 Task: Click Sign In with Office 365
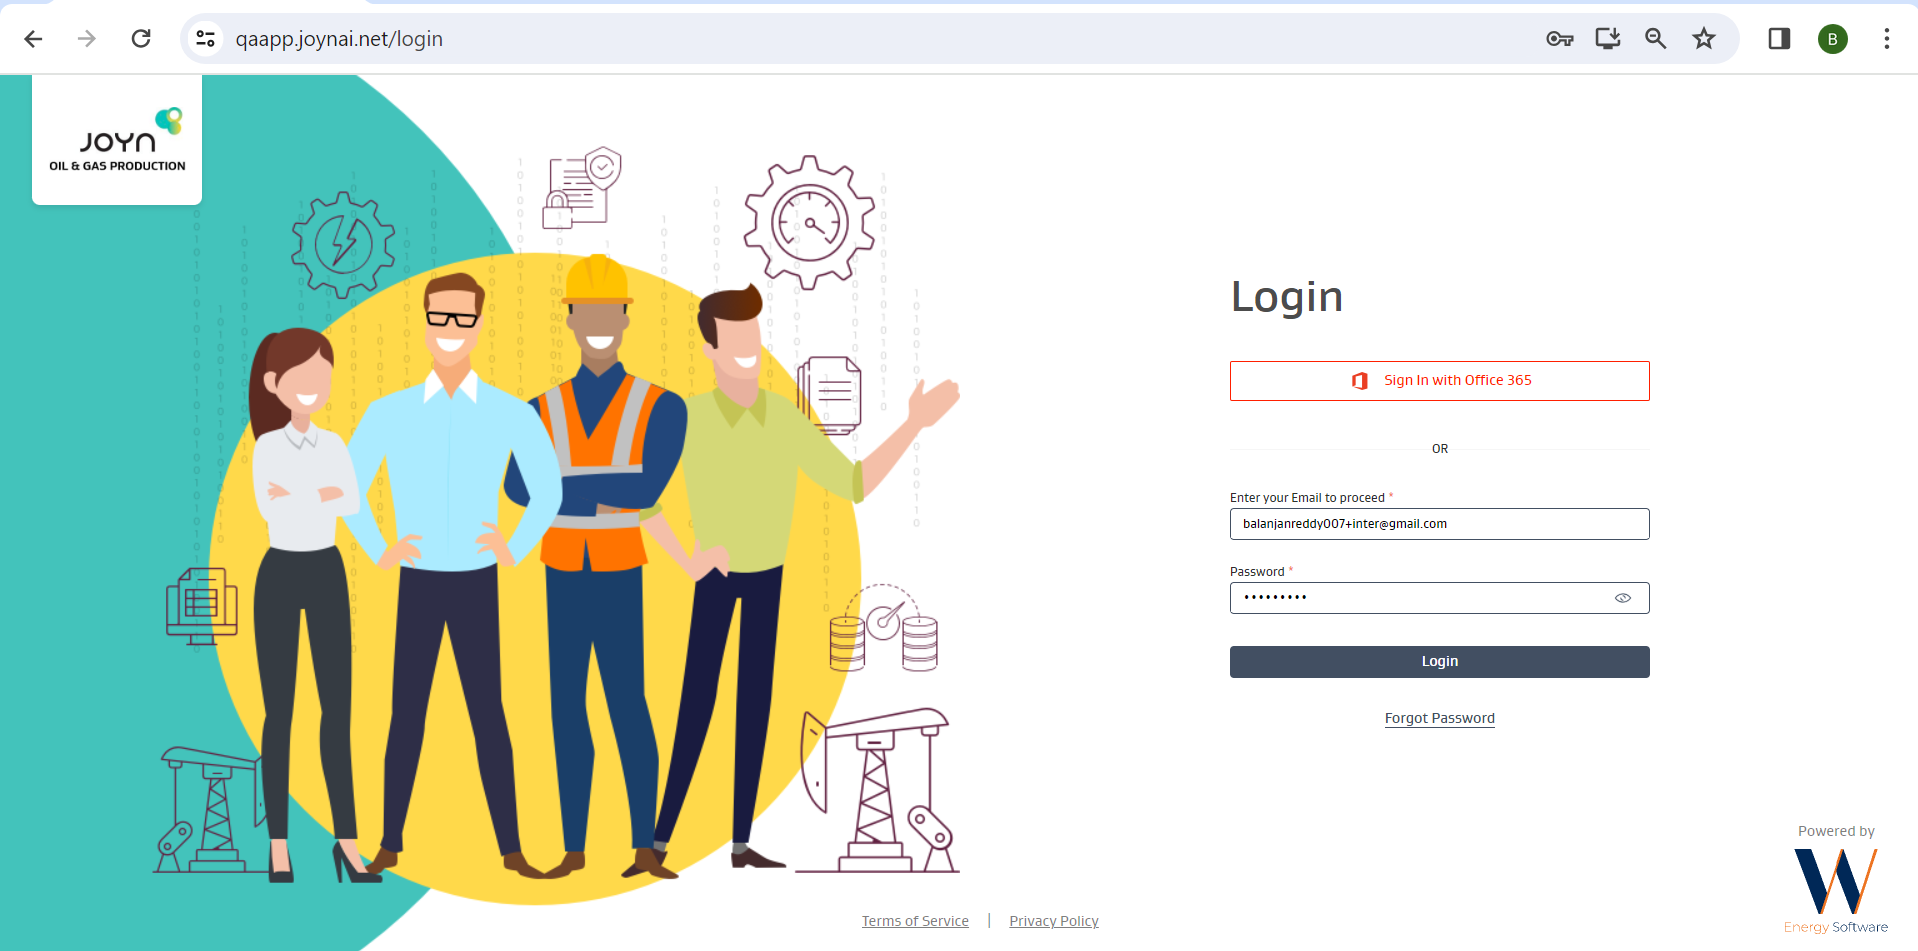[x=1439, y=381]
